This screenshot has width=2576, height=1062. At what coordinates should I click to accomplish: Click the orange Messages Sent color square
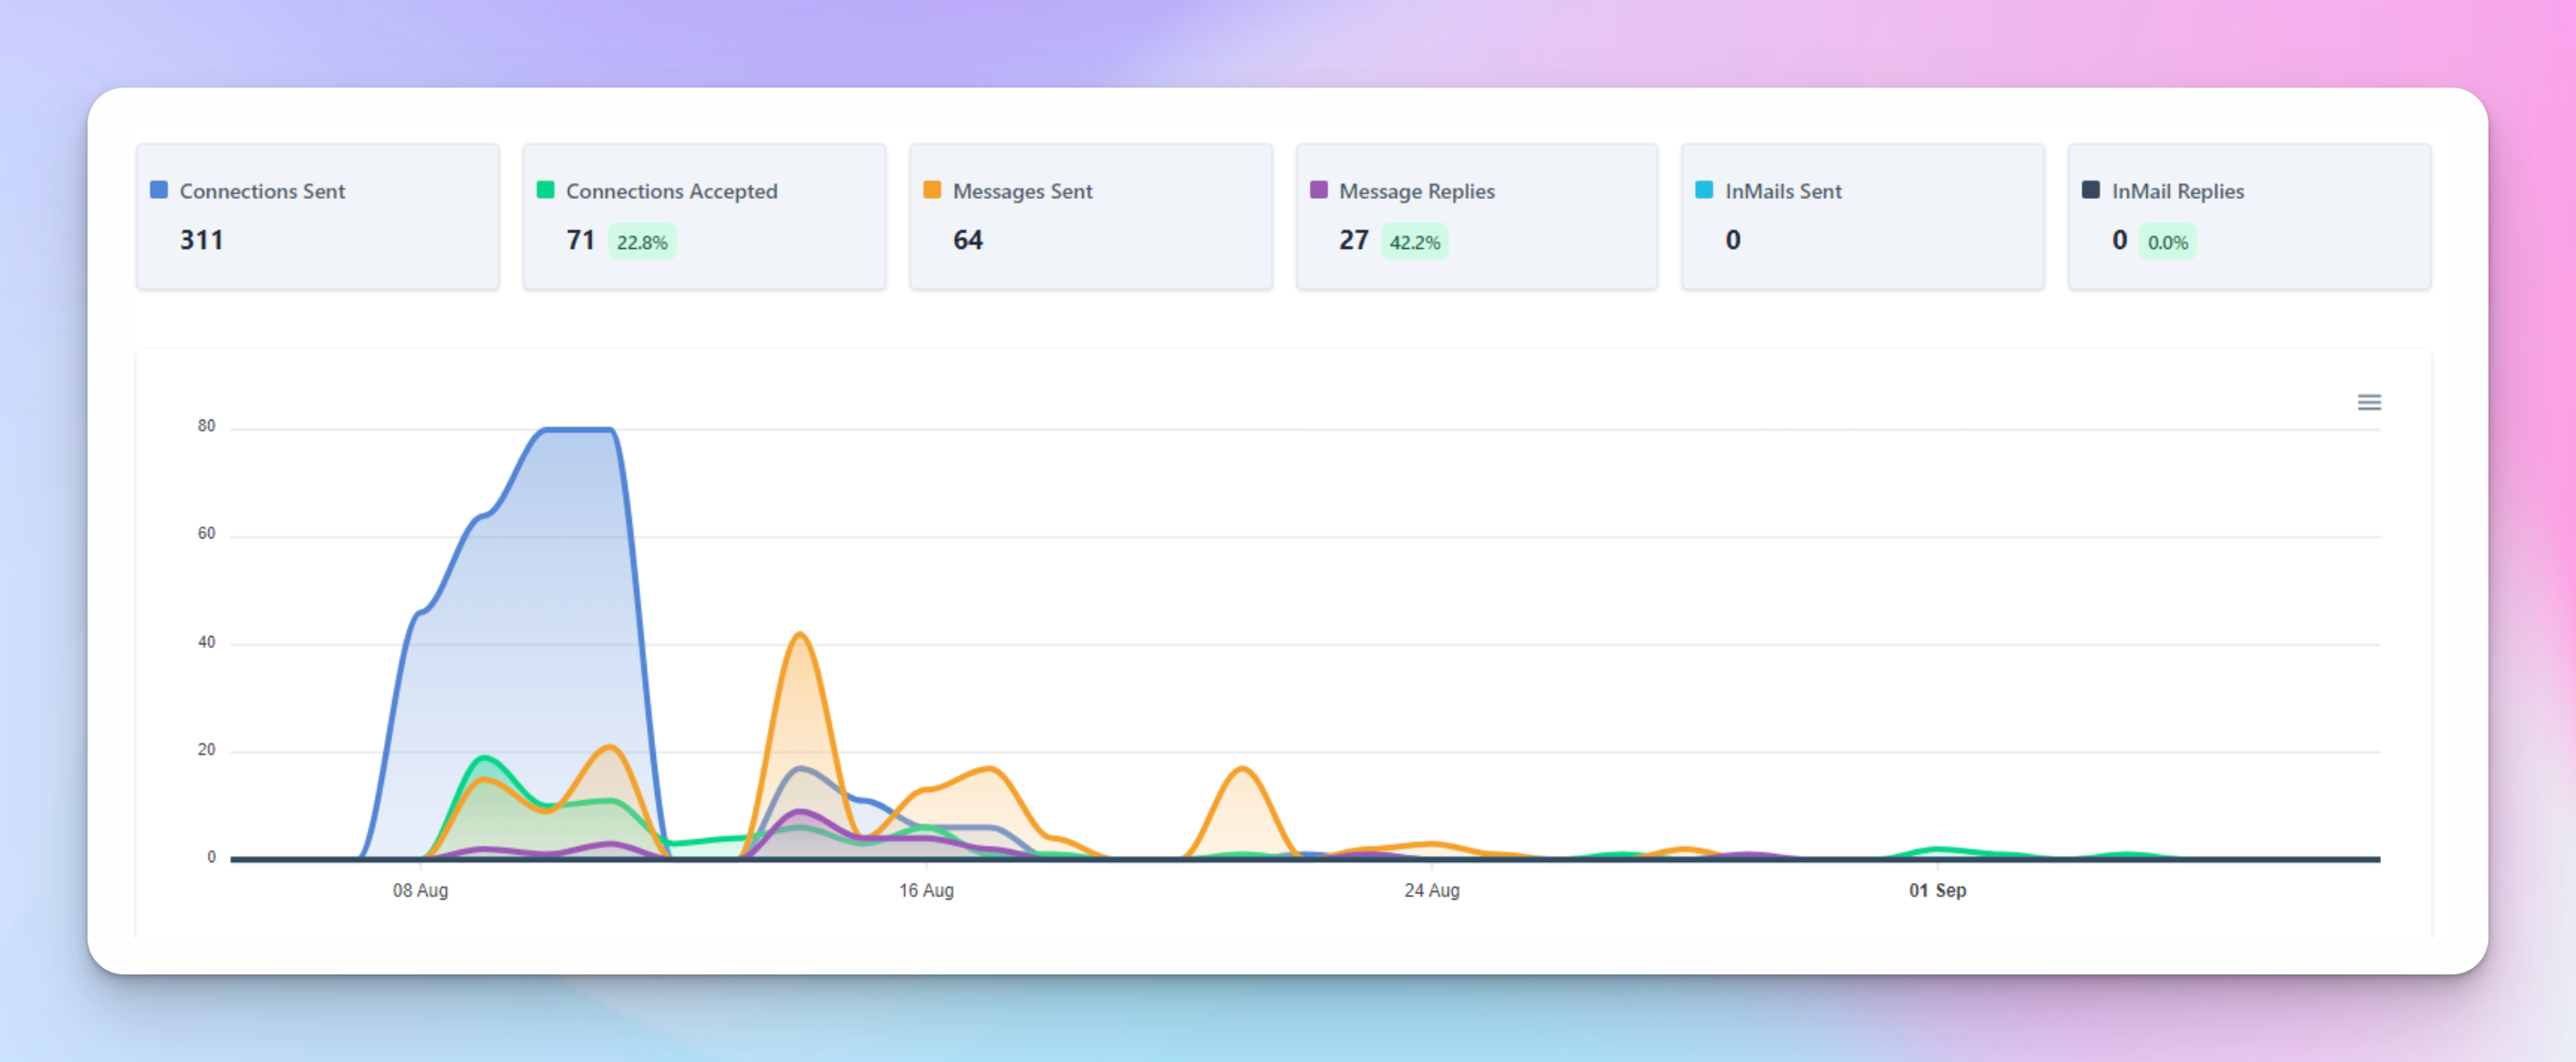(932, 190)
